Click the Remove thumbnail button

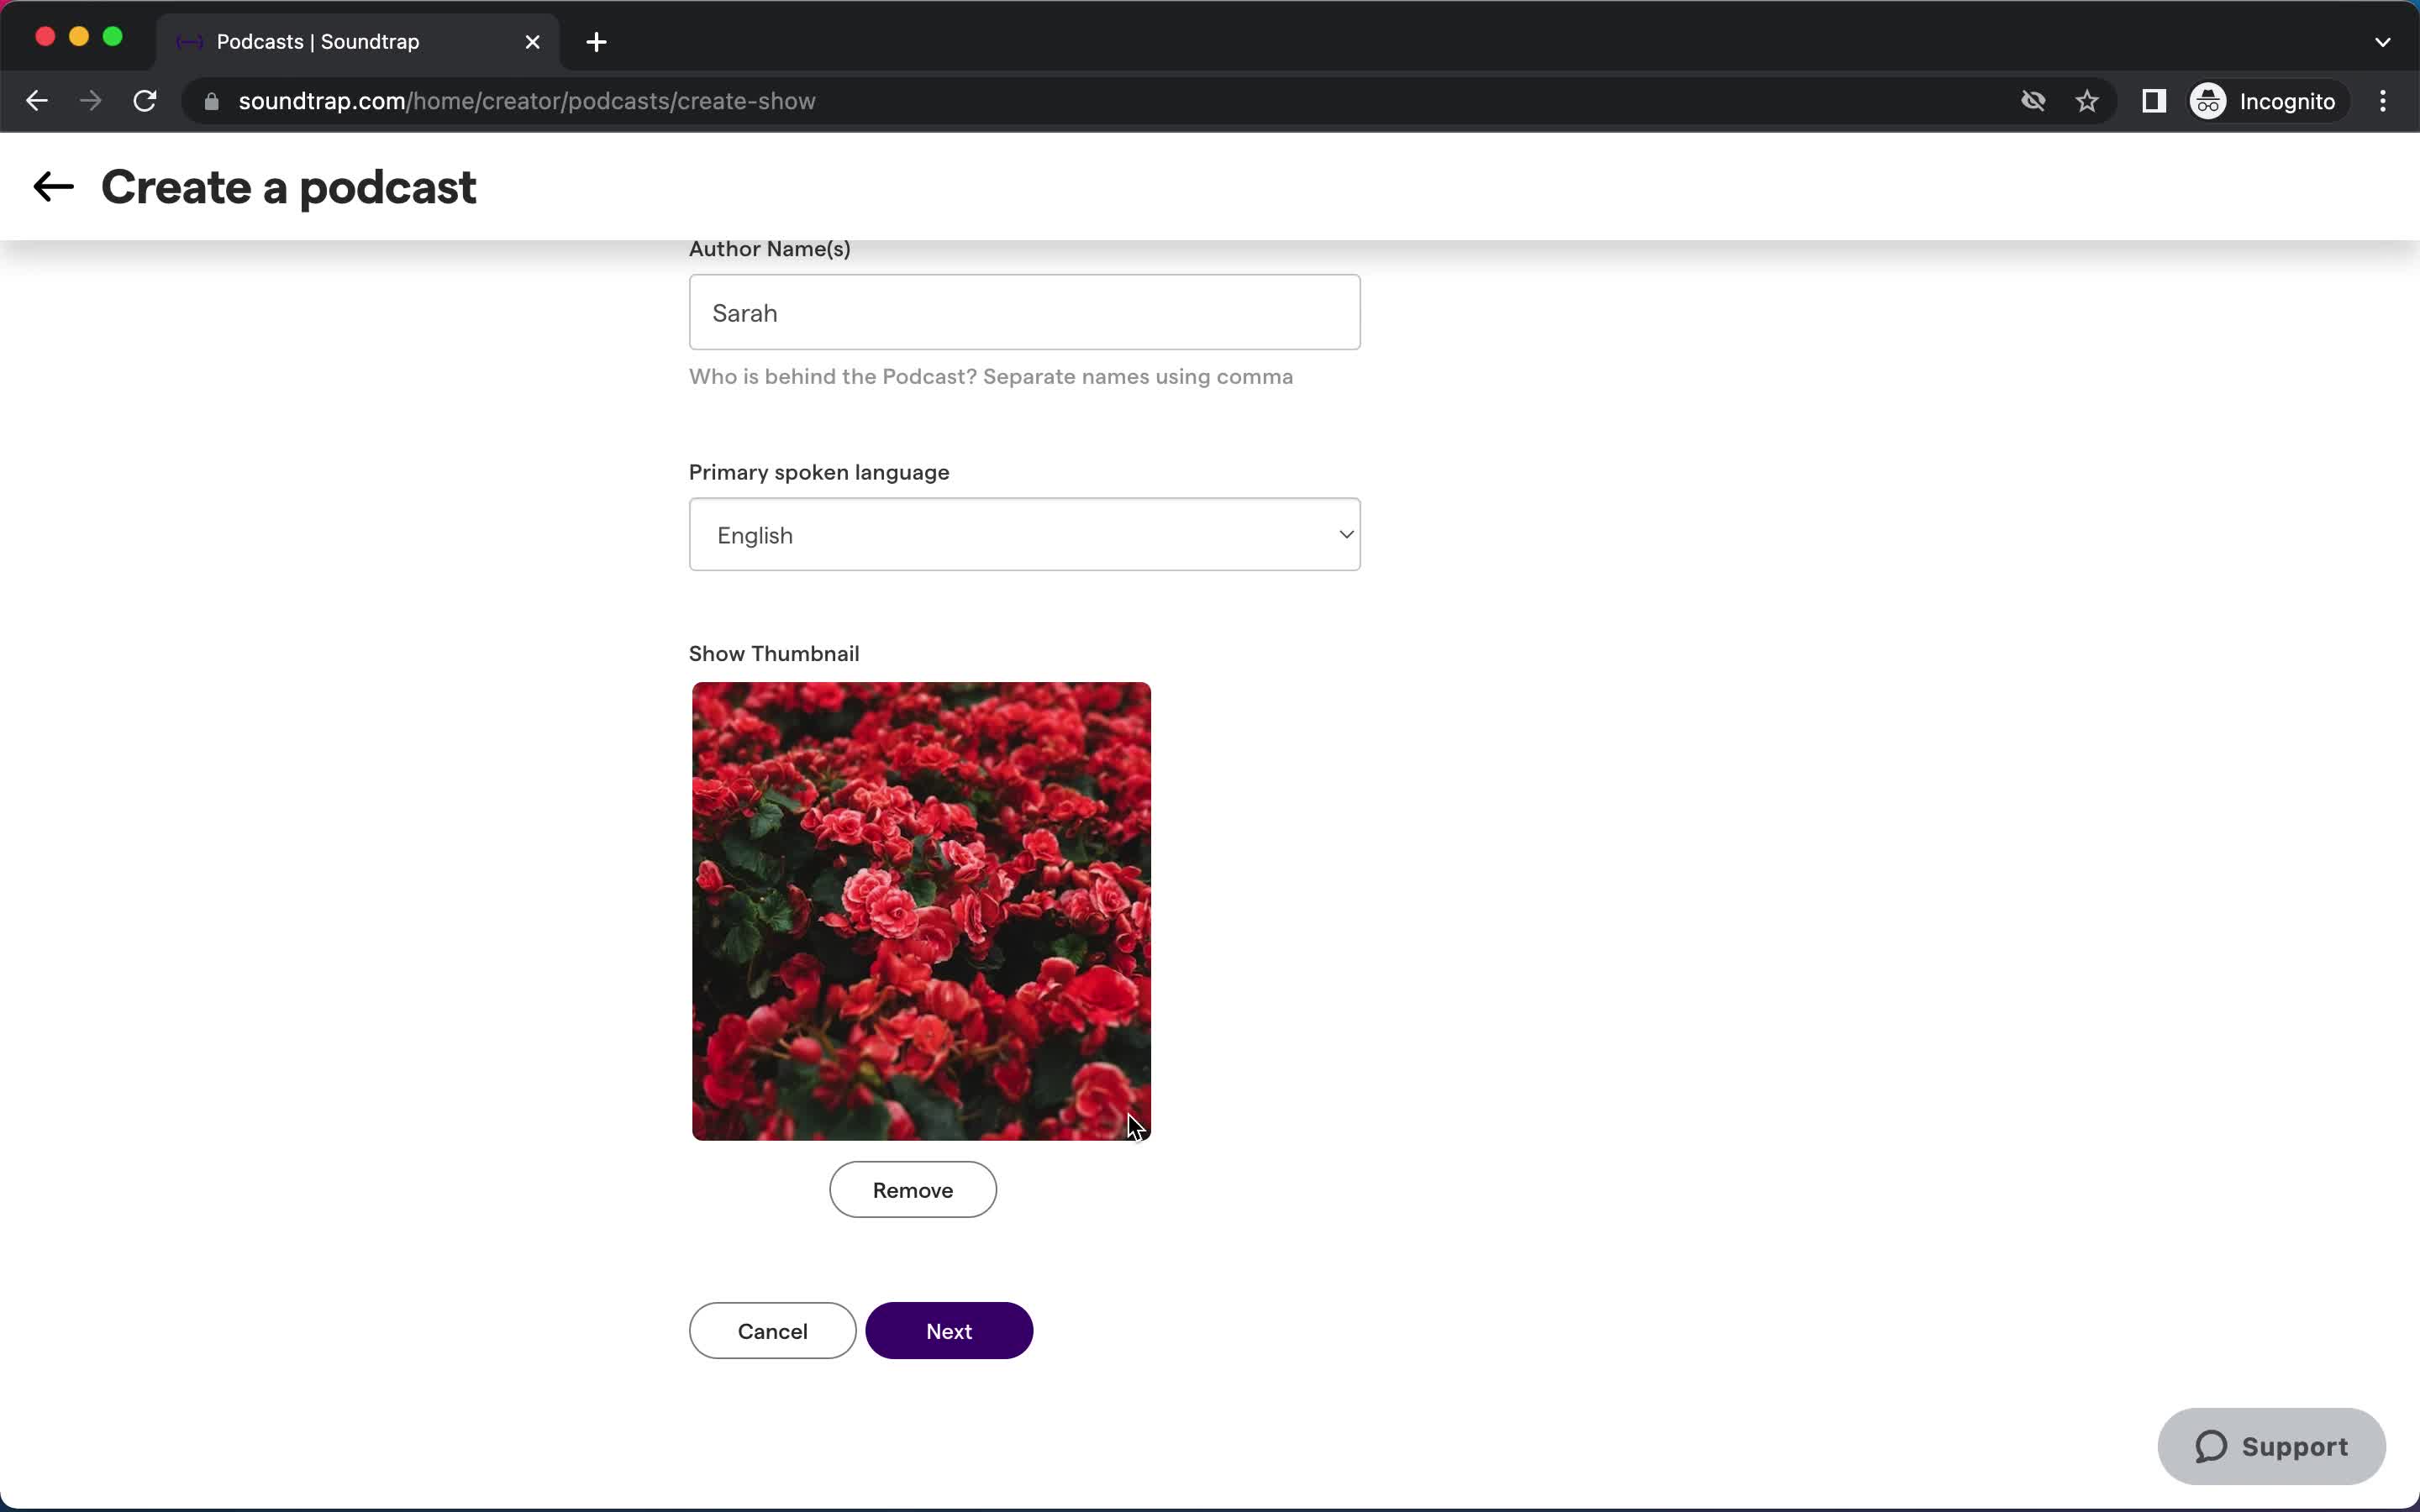913,1188
